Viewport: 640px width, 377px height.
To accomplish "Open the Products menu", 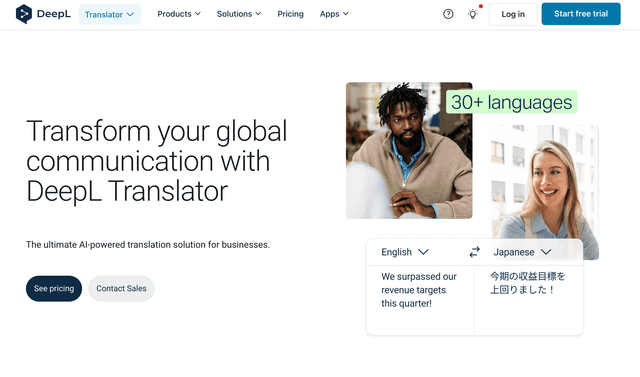I will 179,14.
